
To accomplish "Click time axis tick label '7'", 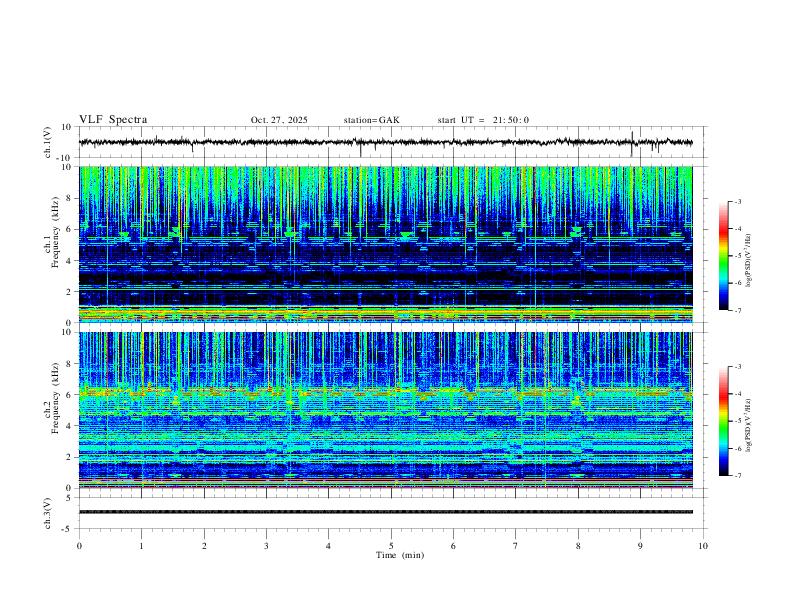I will [x=516, y=546].
